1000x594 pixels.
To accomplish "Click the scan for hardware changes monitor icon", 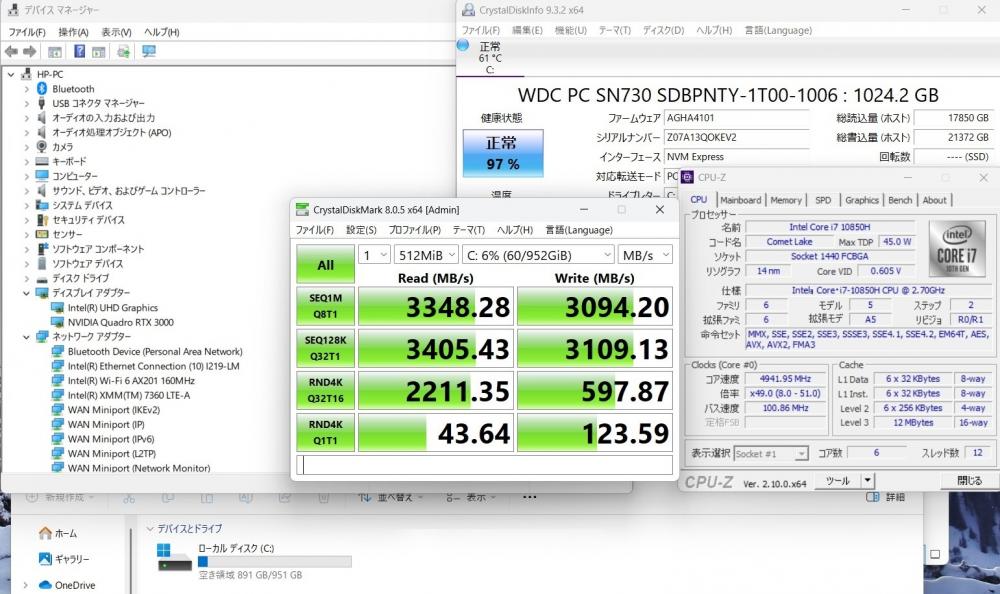I will 149,51.
